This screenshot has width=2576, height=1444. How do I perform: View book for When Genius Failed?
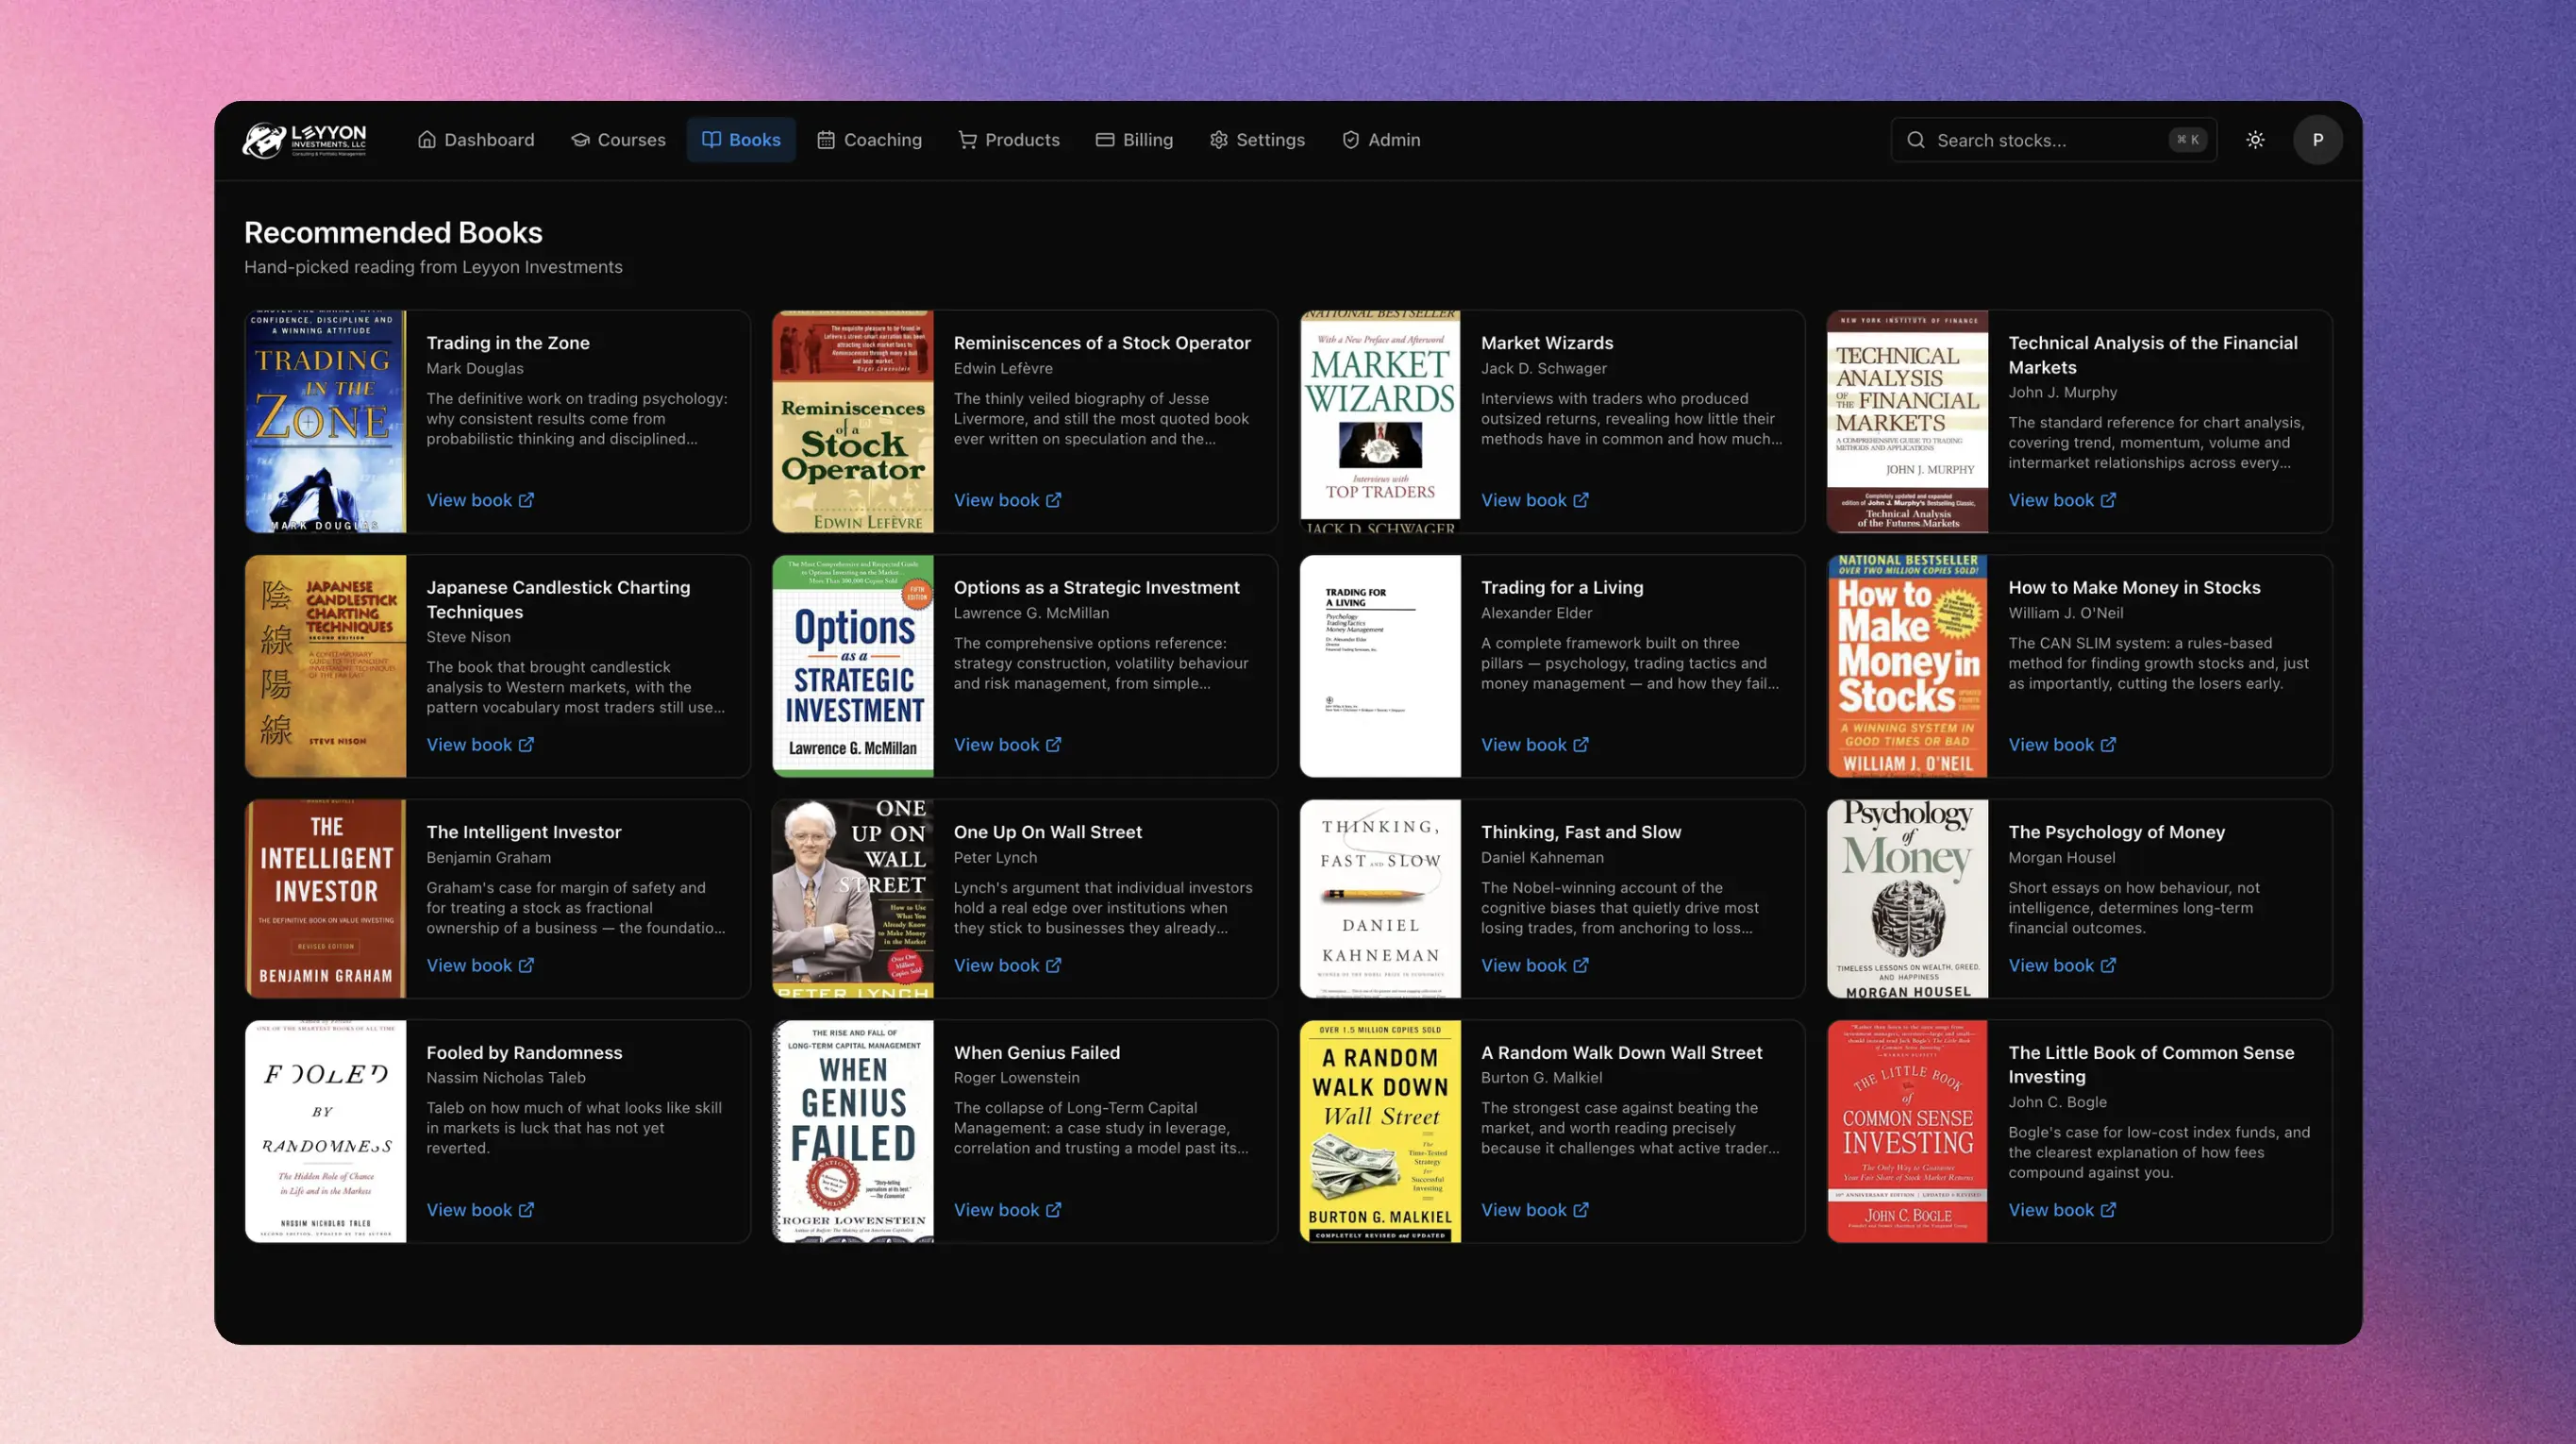[x=1007, y=1210]
